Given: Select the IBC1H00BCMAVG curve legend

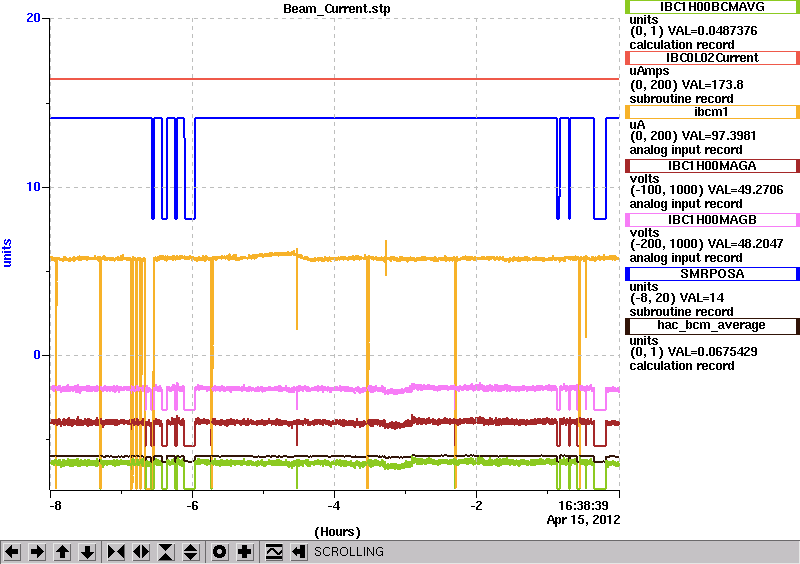Looking at the screenshot, I should pos(712,6).
